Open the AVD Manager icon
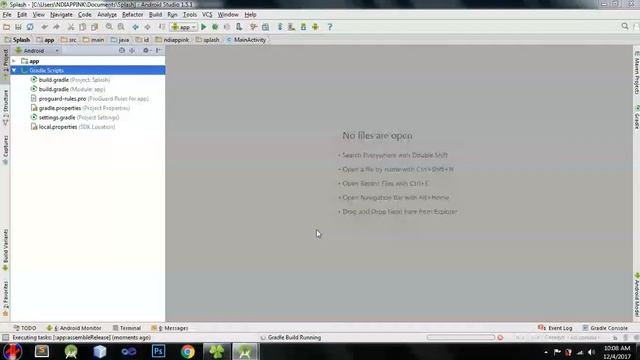The width and height of the screenshot is (640, 360). (x=291, y=27)
